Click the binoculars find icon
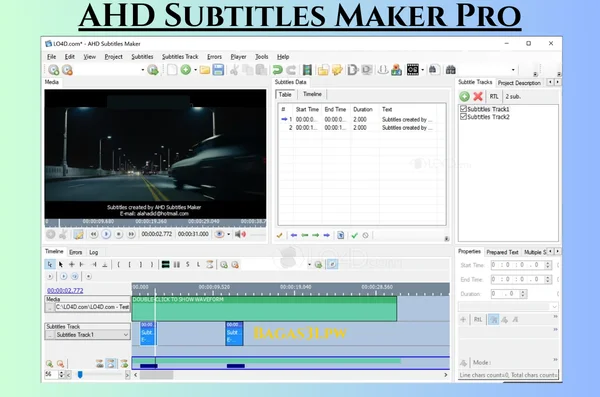The image size is (600, 397). (451, 70)
